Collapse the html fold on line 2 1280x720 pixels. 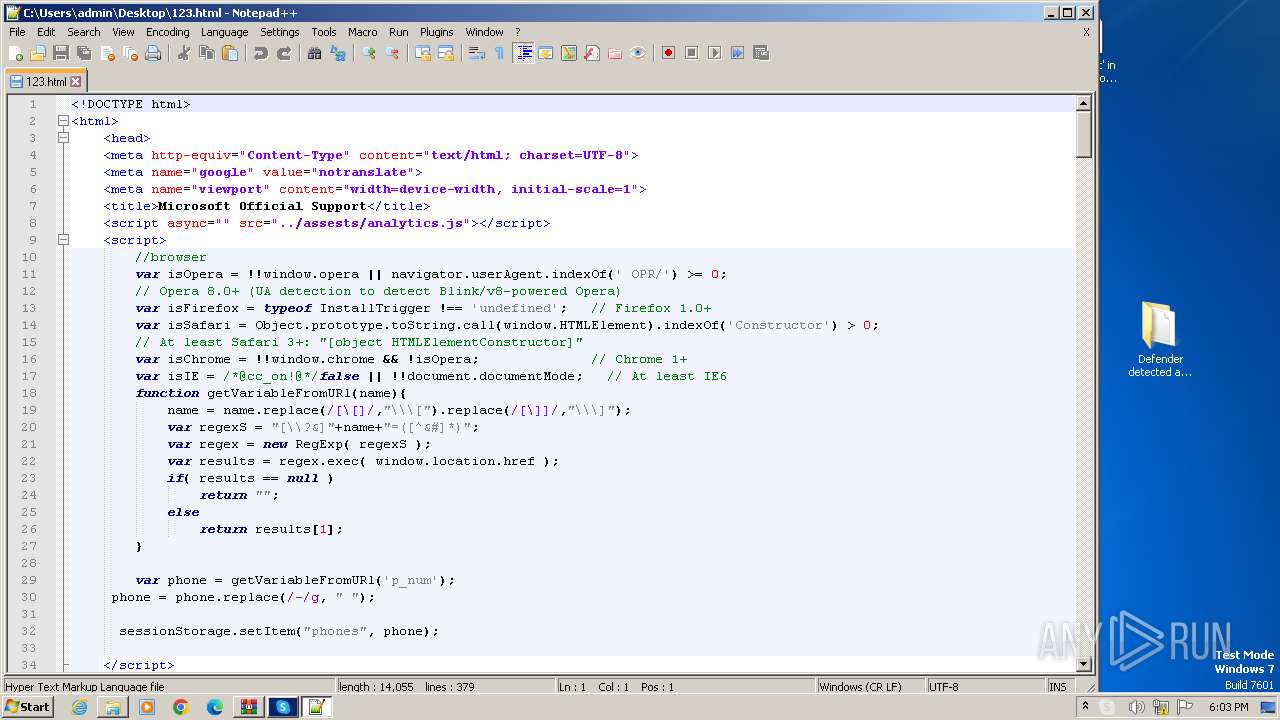click(x=63, y=121)
